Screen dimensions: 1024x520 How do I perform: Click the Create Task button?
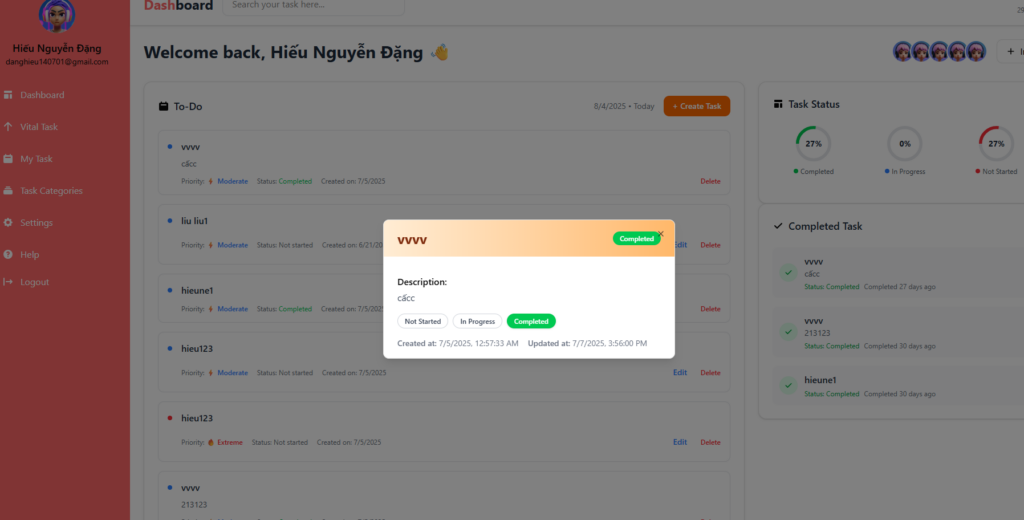coord(697,106)
